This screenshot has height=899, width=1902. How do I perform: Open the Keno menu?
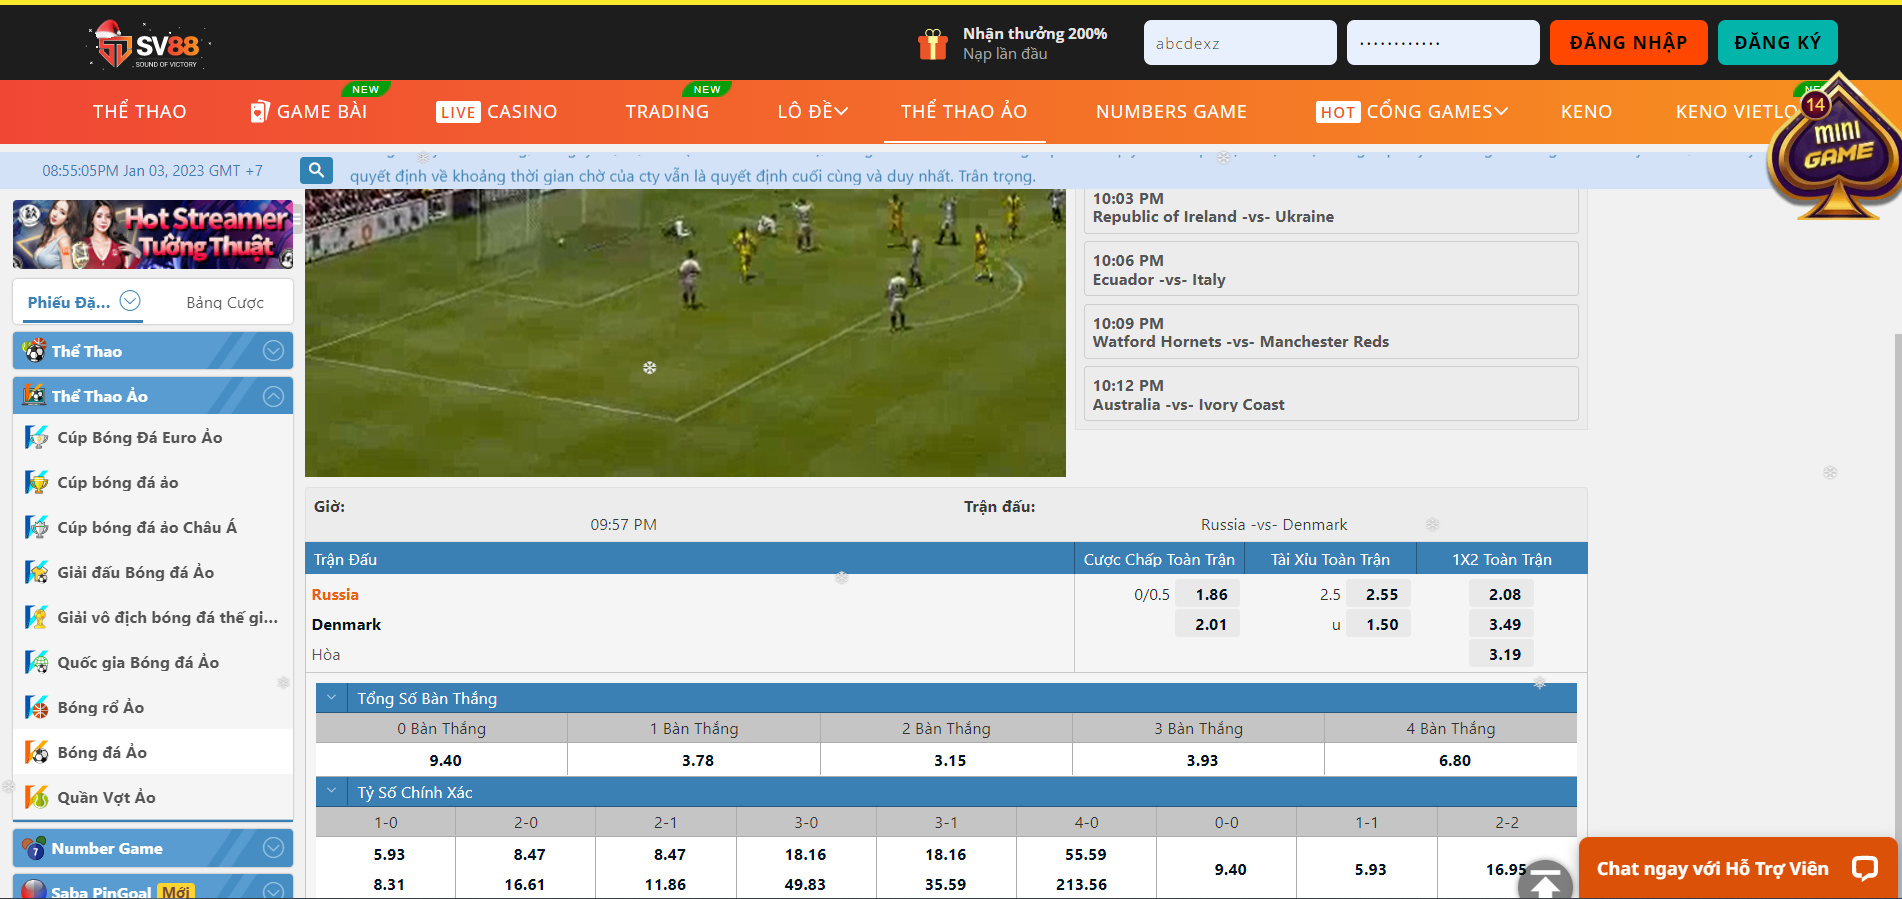click(1586, 111)
